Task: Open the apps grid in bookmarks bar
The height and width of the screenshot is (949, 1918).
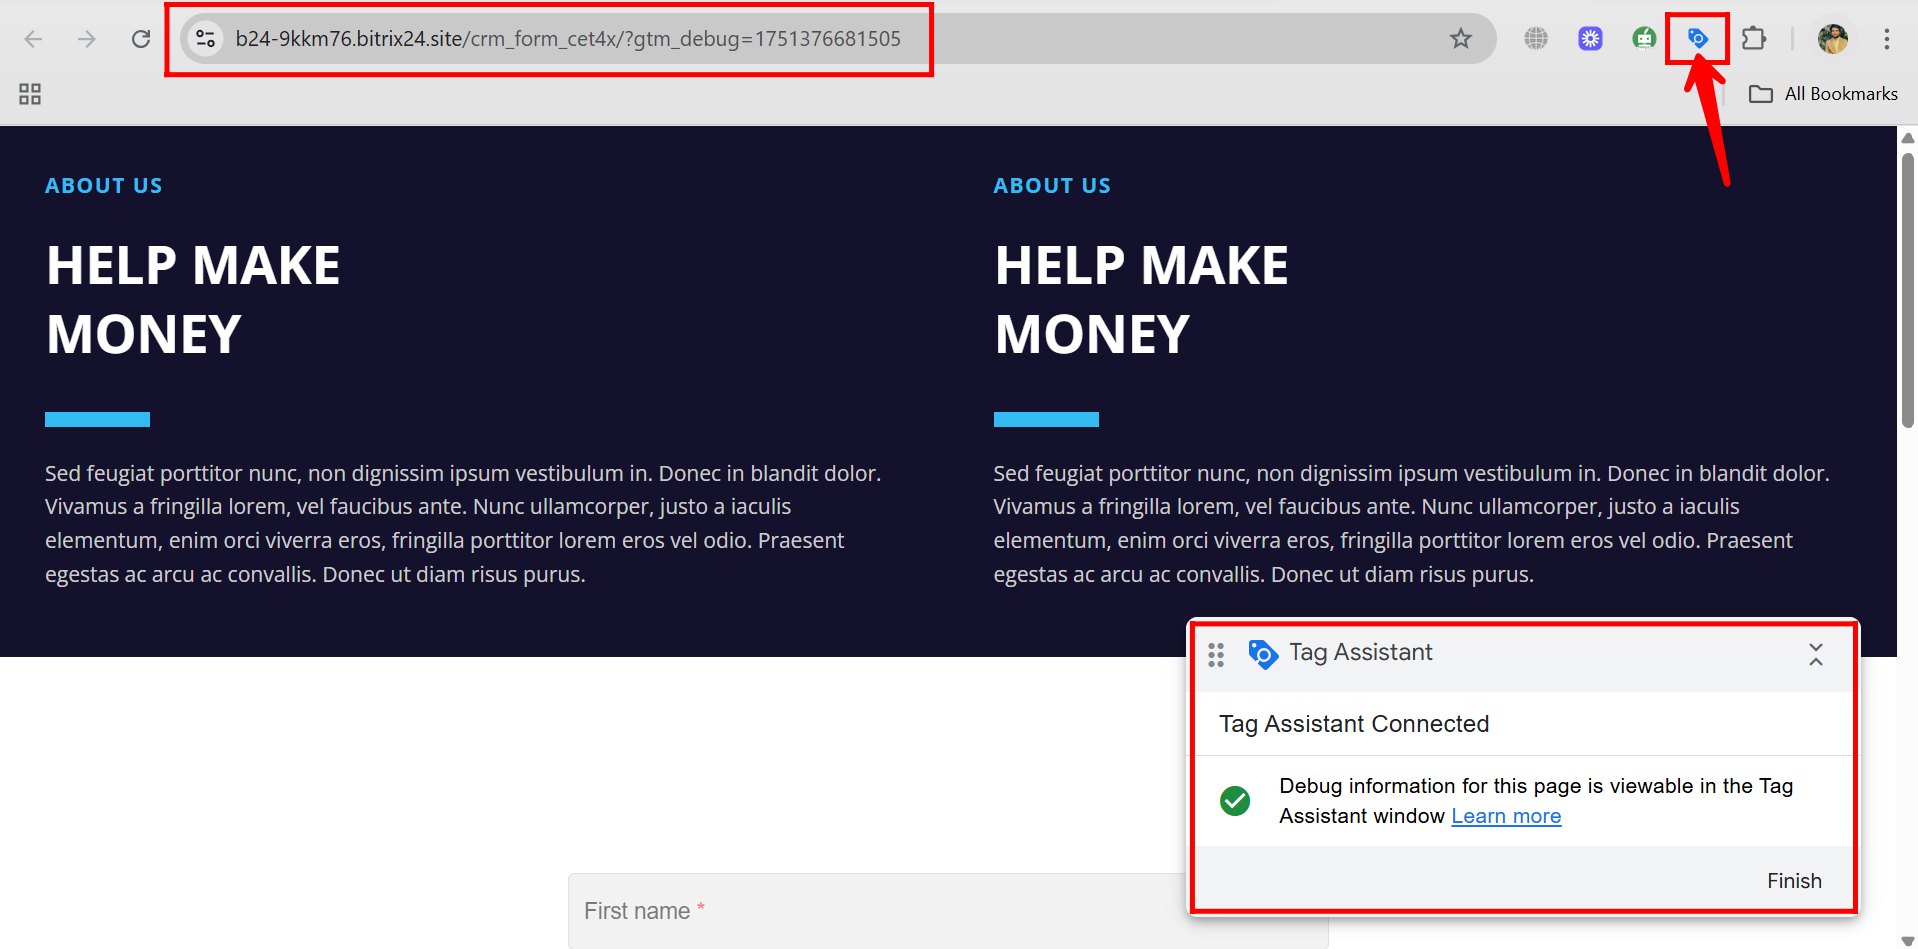Action: [30, 94]
